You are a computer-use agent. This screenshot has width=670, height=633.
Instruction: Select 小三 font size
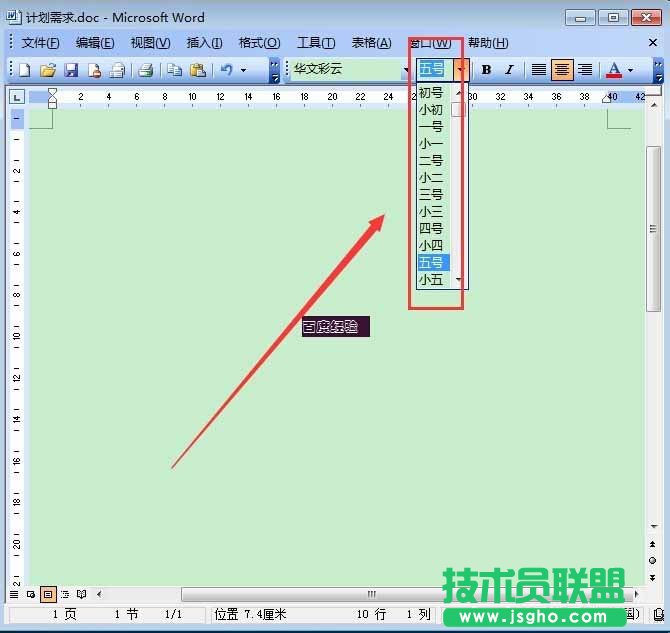433,212
